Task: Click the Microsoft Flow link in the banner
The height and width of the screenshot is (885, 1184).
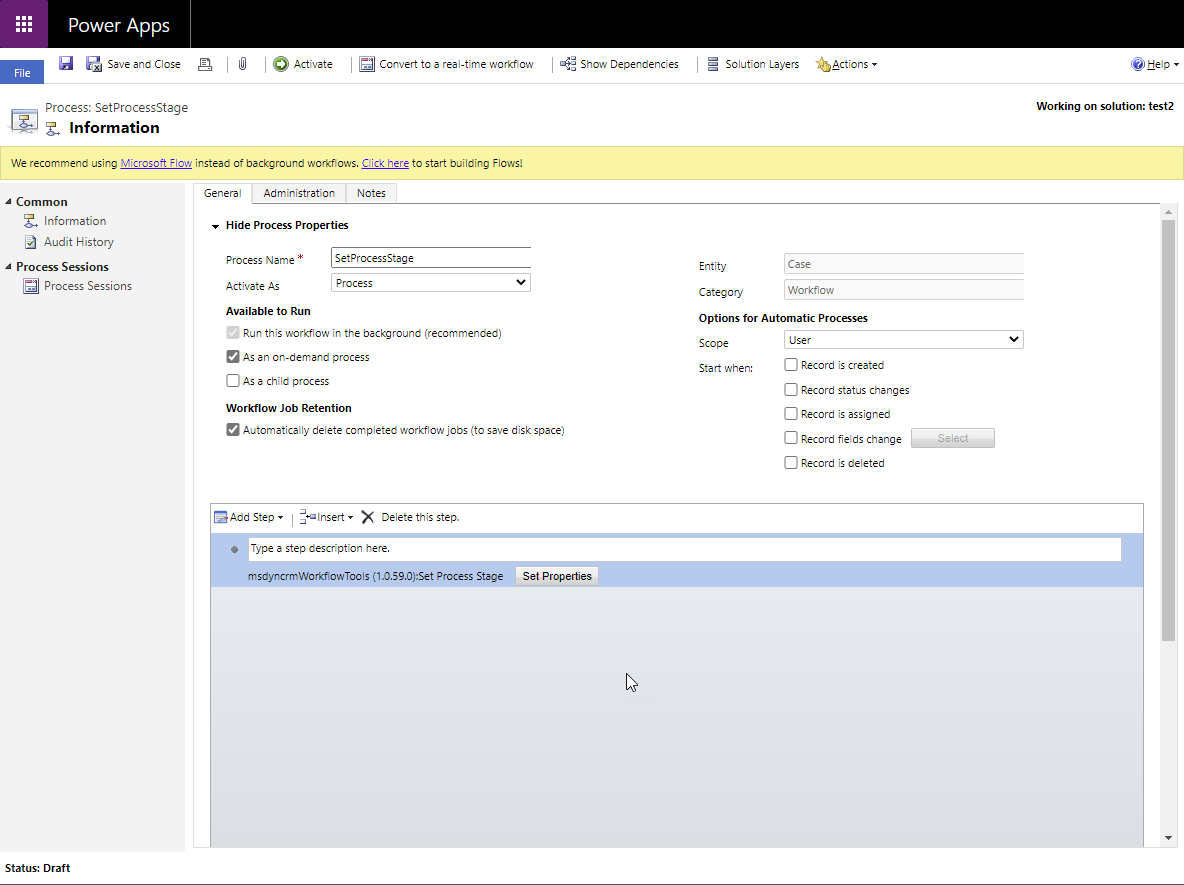Action: pyautogui.click(x=155, y=162)
